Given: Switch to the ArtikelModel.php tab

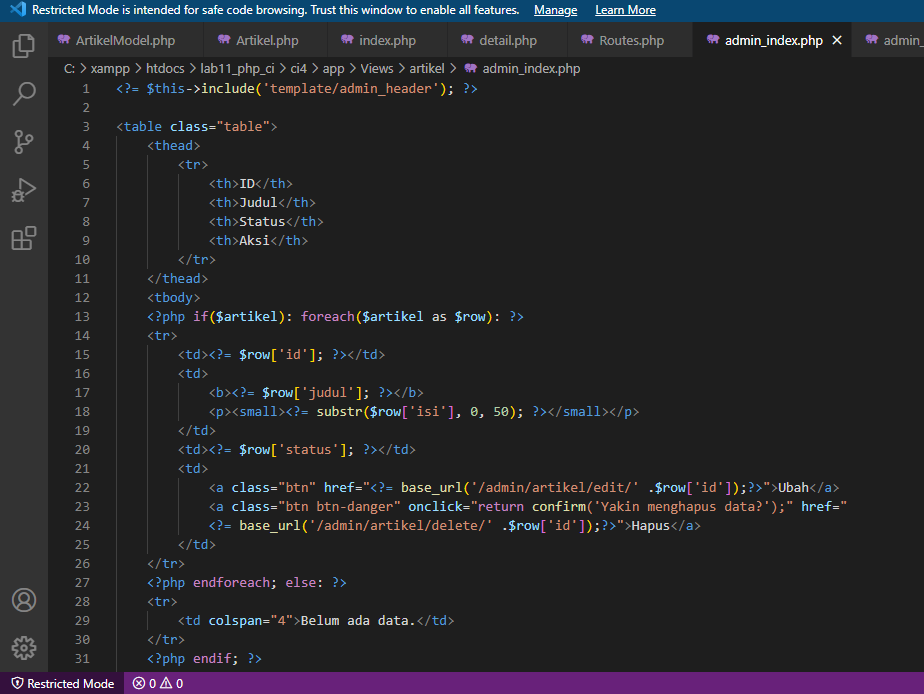Looking at the screenshot, I should [125, 41].
